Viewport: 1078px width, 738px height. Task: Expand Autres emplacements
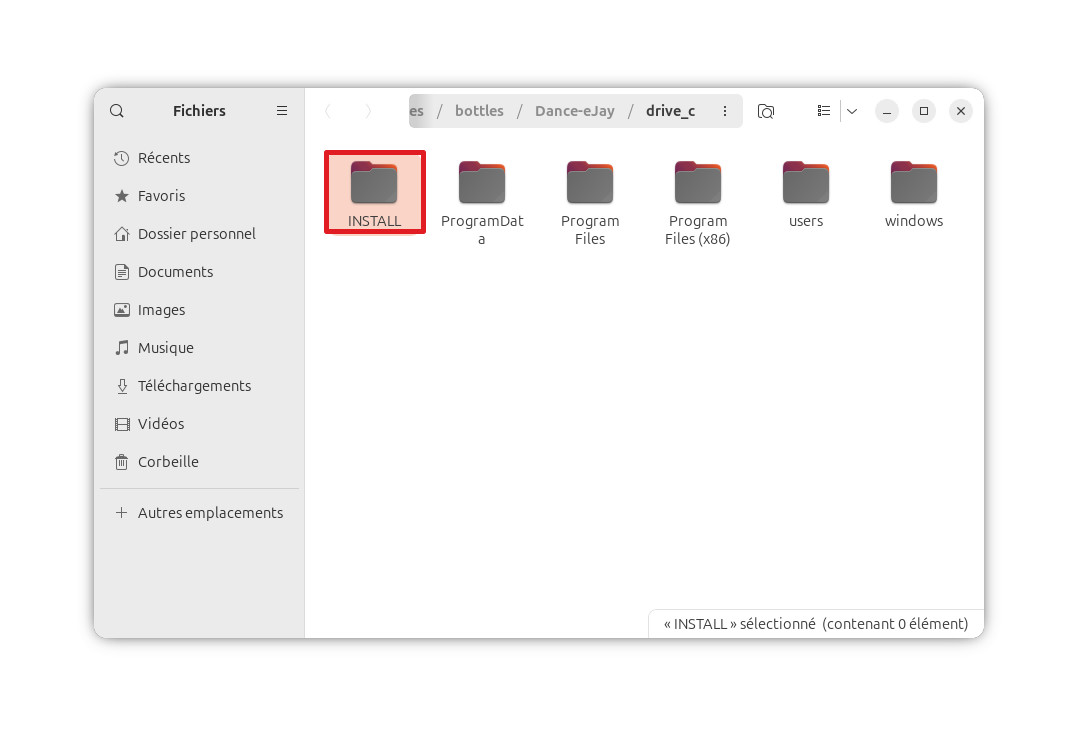click(x=210, y=513)
